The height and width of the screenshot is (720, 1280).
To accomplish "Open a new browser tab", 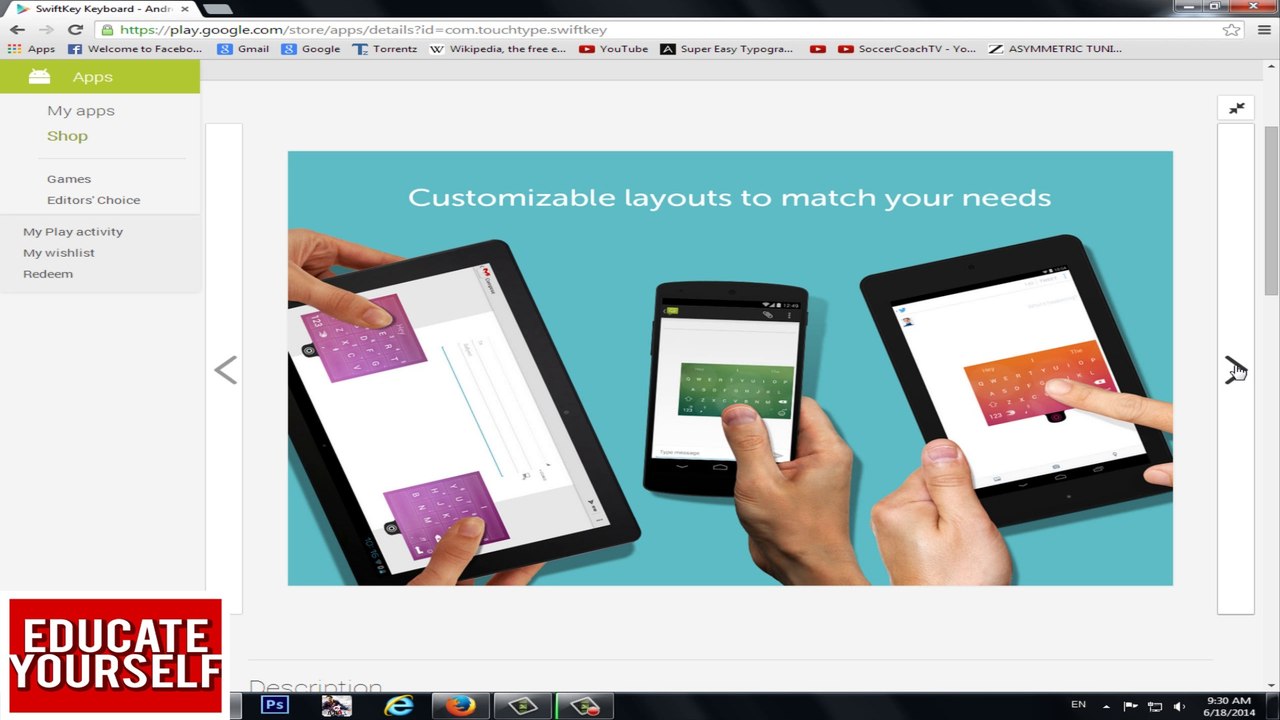I will point(217,9).
